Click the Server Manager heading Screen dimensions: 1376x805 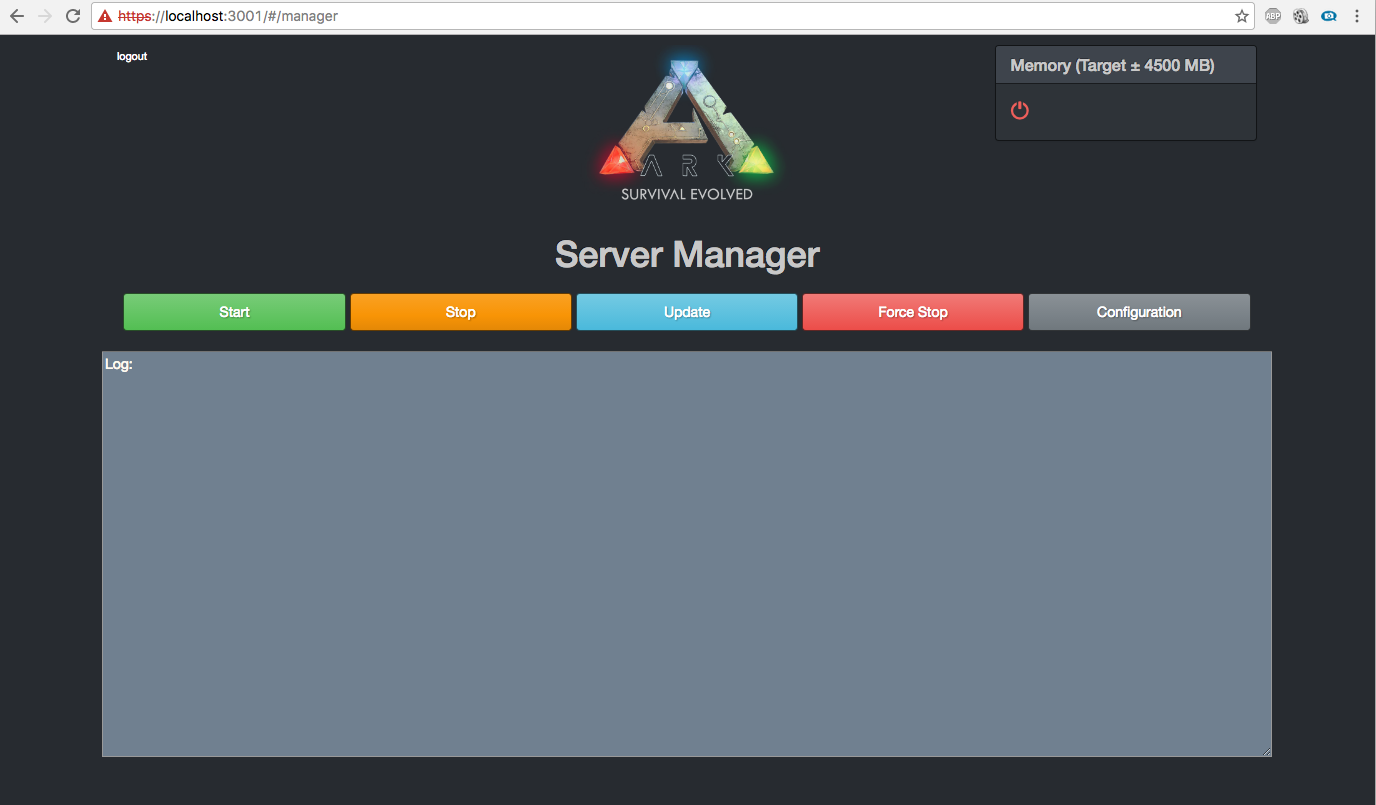point(687,254)
